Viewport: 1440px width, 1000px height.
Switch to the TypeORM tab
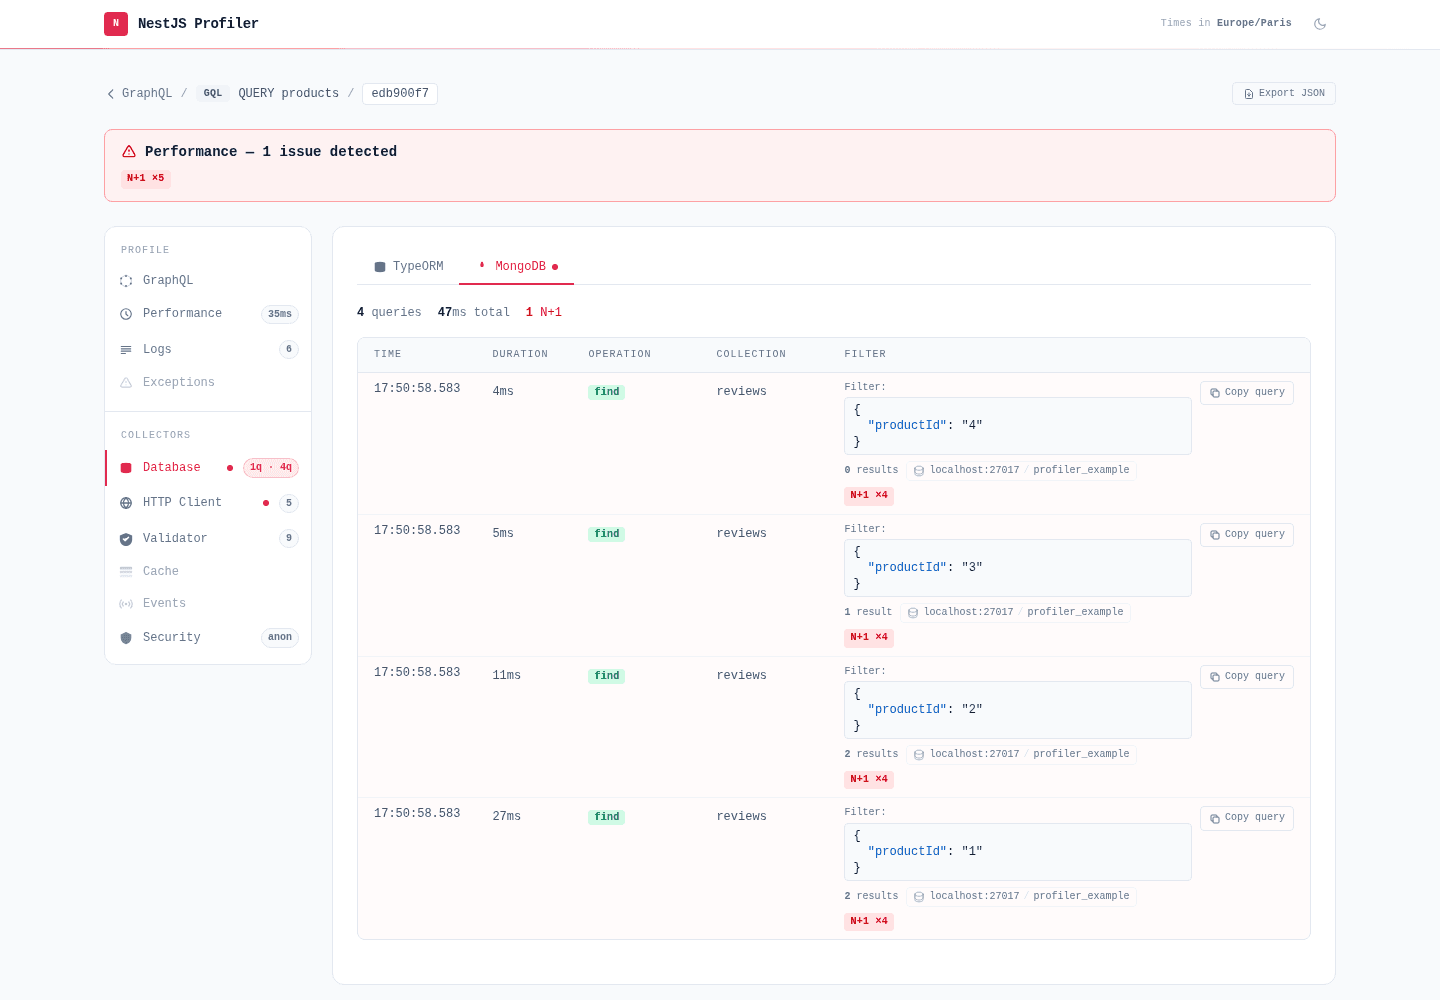(x=408, y=267)
